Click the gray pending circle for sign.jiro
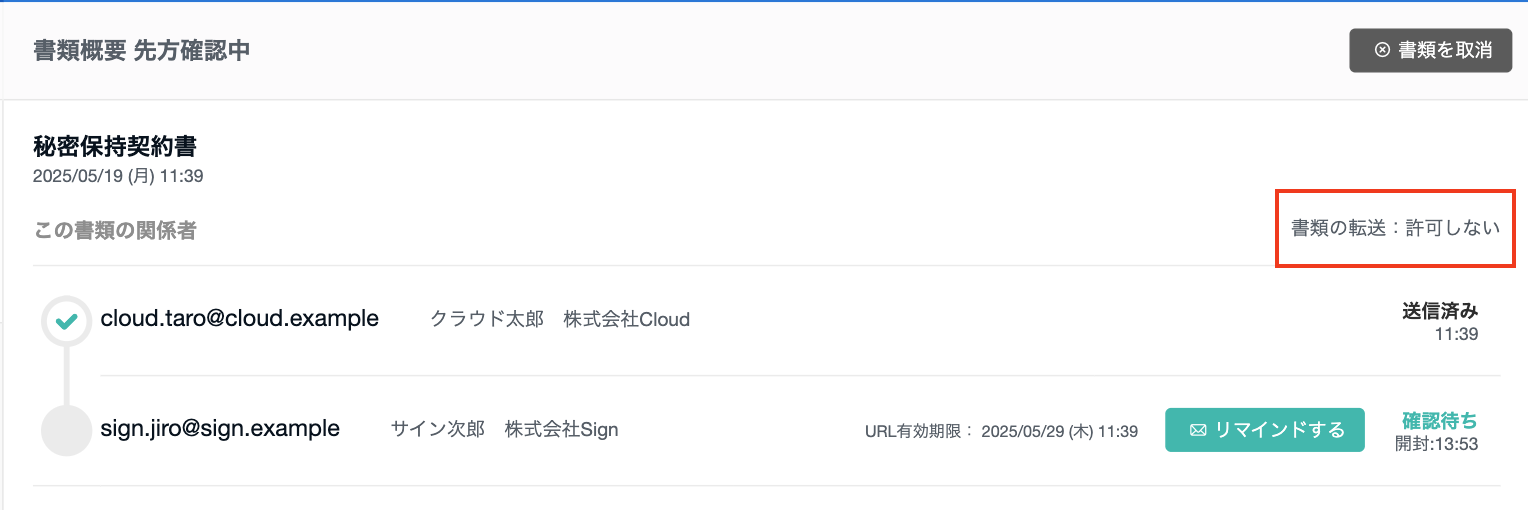Screen dimensions: 1528x510 point(67,430)
